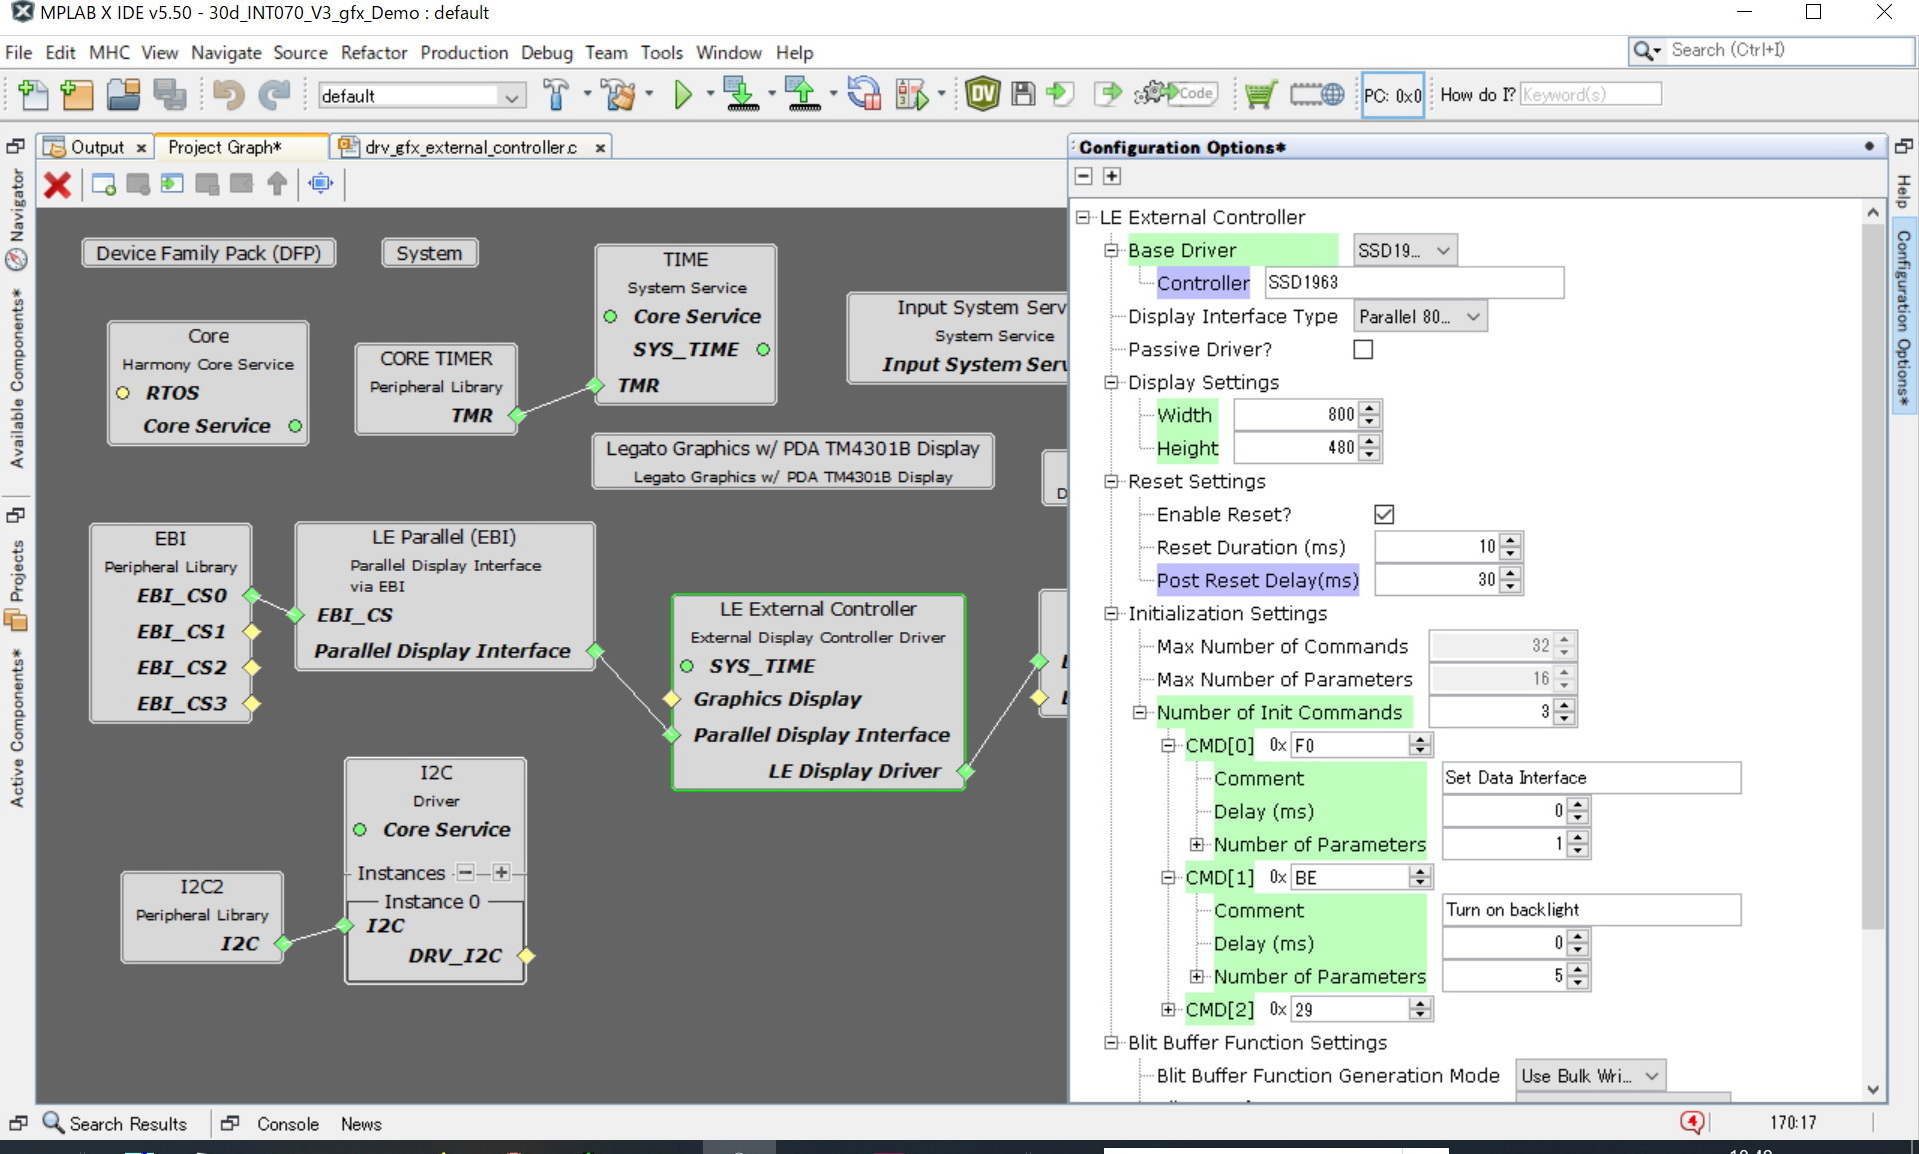Add an I2C driver instance with plus

pos(501,873)
